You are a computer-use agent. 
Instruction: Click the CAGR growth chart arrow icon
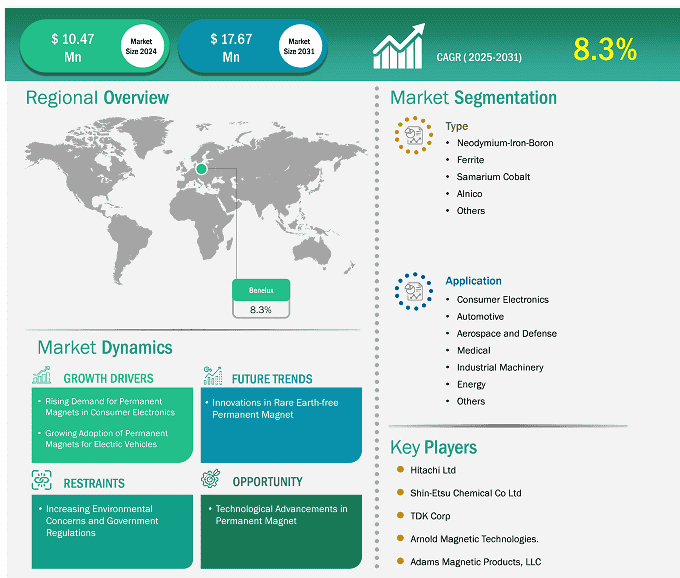pyautogui.click(x=399, y=46)
